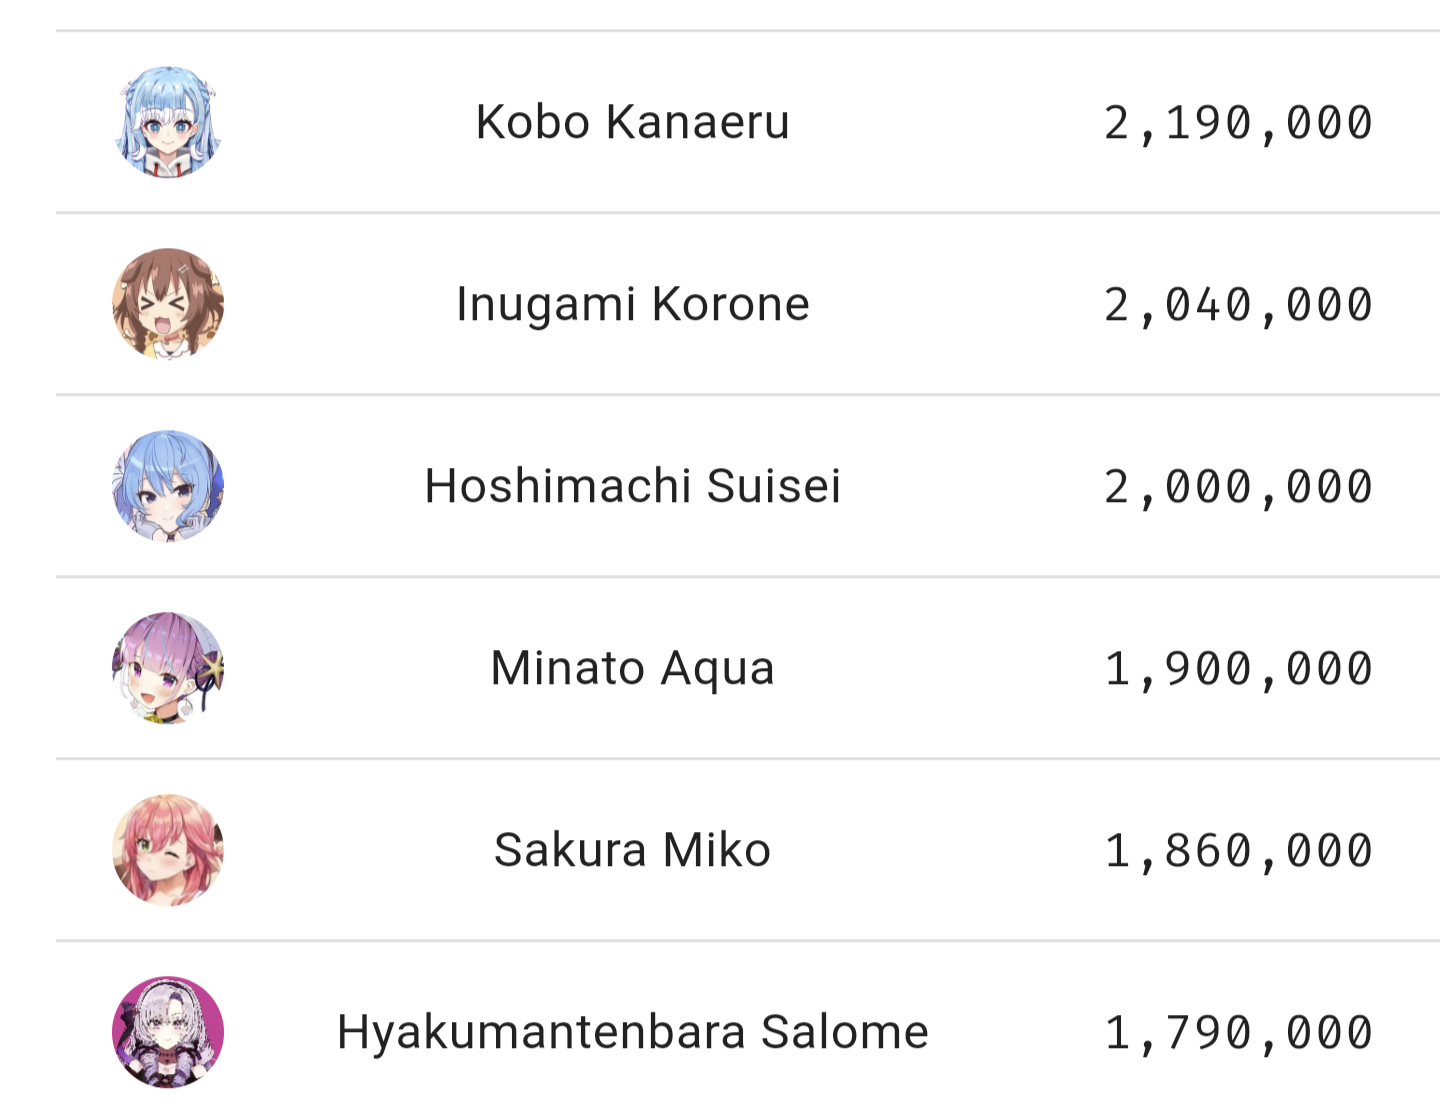The height and width of the screenshot is (1104, 1440).
Task: Select the Hoshimachi Suisei name text
Action: point(633,486)
